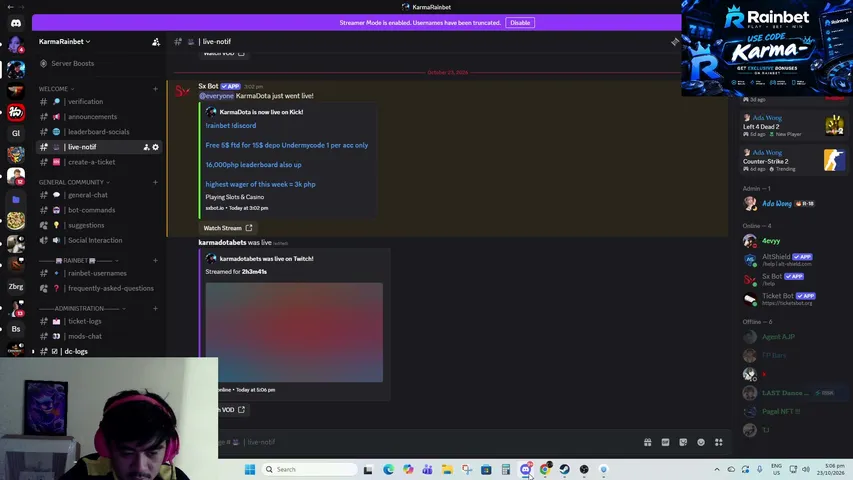Click the blurred Twitch stream preview thumbnail
This screenshot has width=853, height=480.
point(294,332)
